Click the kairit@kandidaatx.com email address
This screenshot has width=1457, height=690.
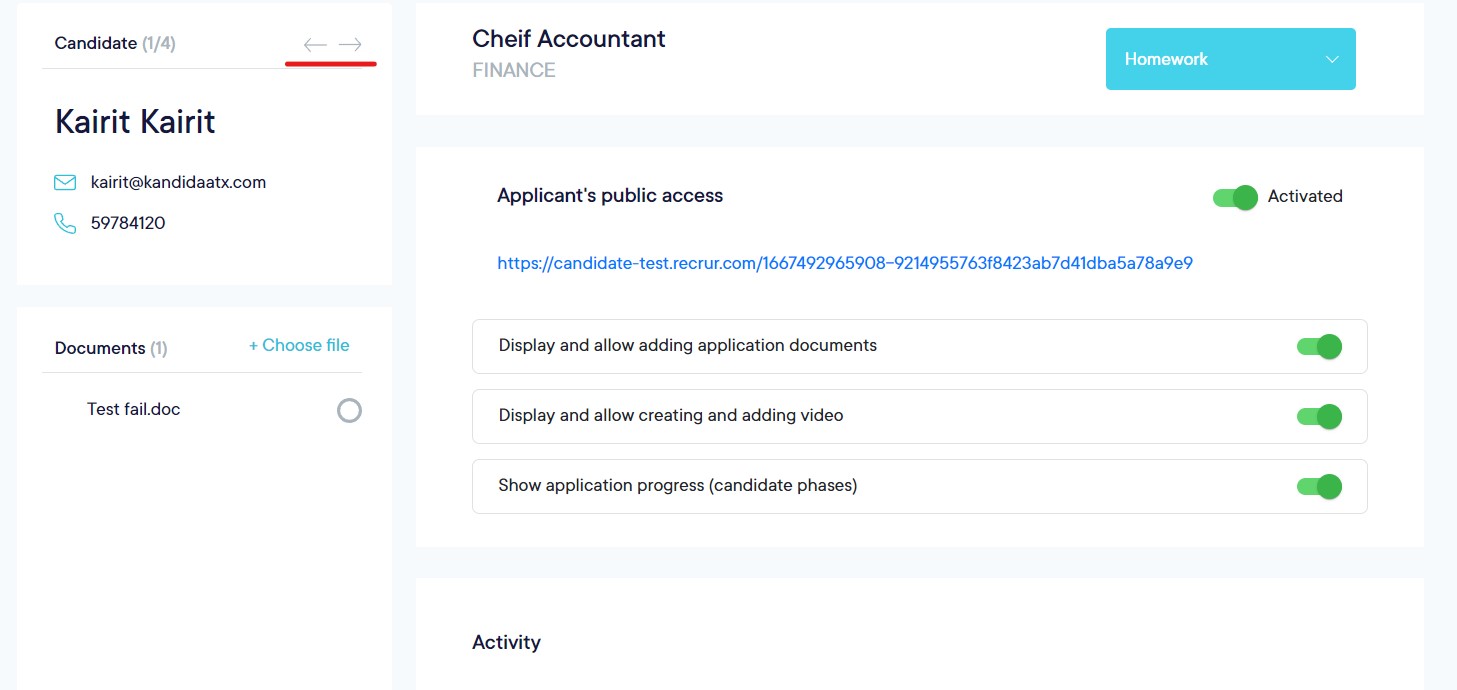coord(178,182)
